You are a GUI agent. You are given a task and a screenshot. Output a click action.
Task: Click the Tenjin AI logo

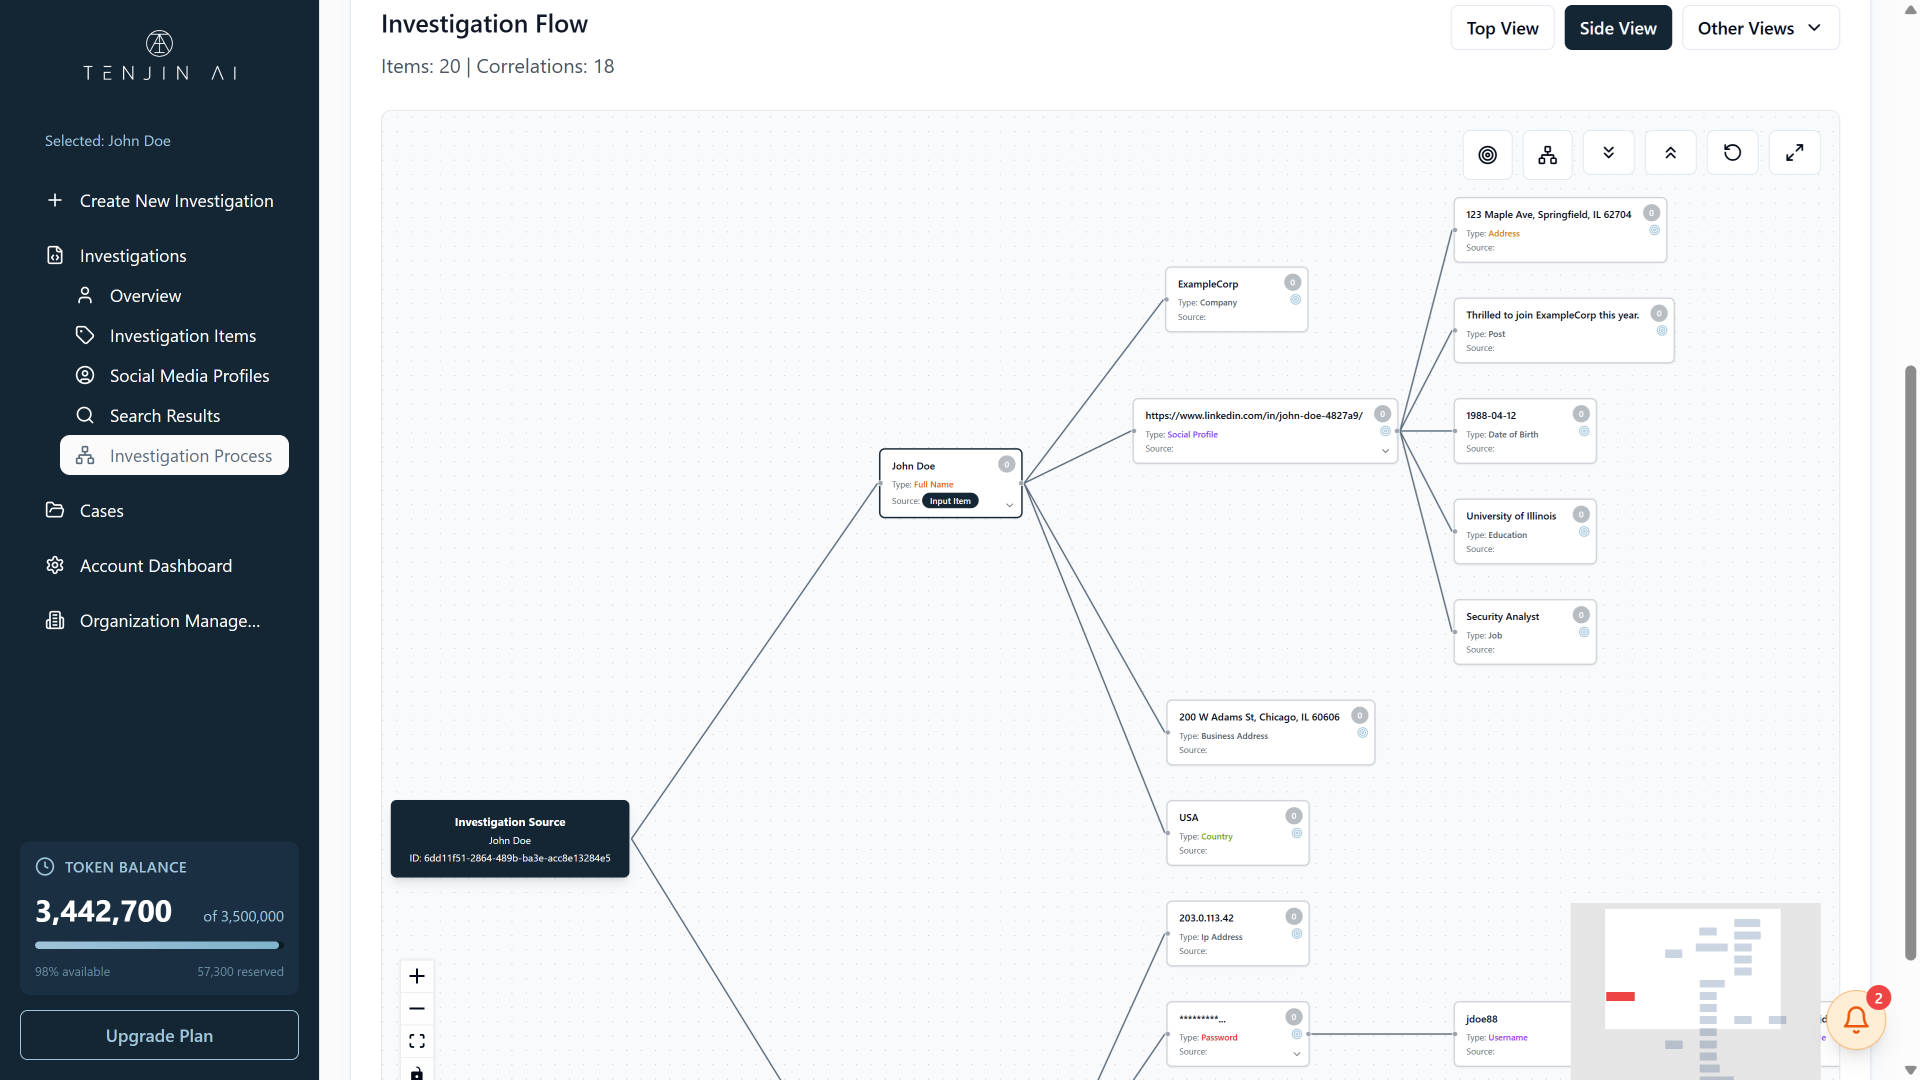[159, 57]
